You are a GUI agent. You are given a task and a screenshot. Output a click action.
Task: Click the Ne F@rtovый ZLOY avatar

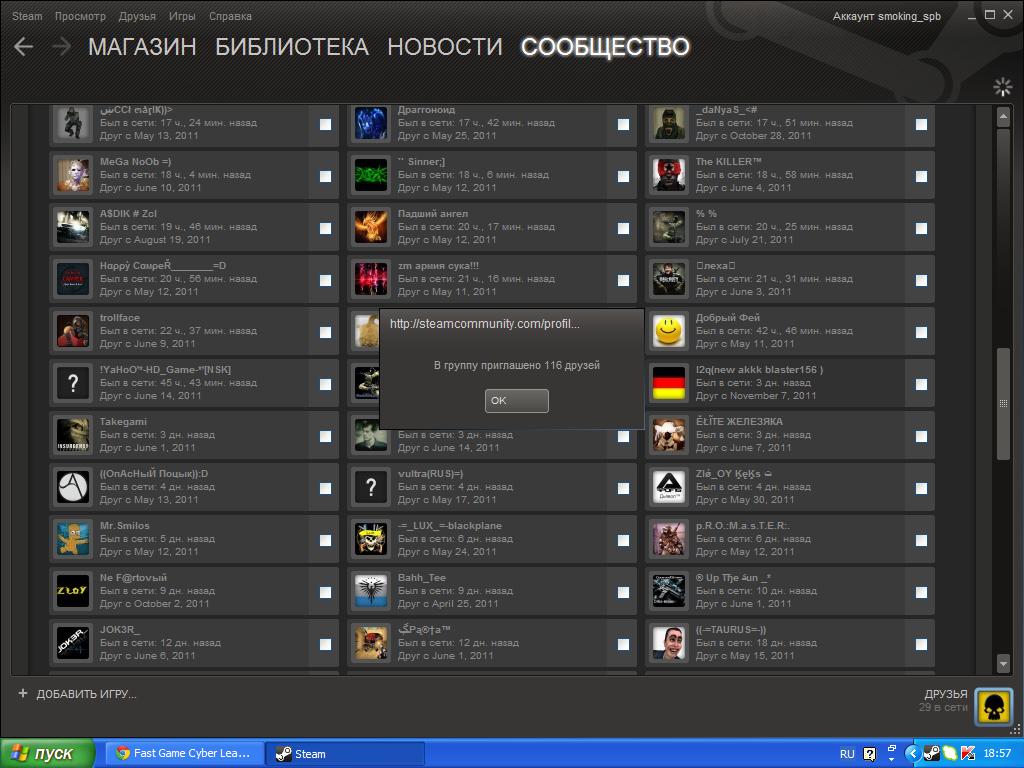click(72, 592)
